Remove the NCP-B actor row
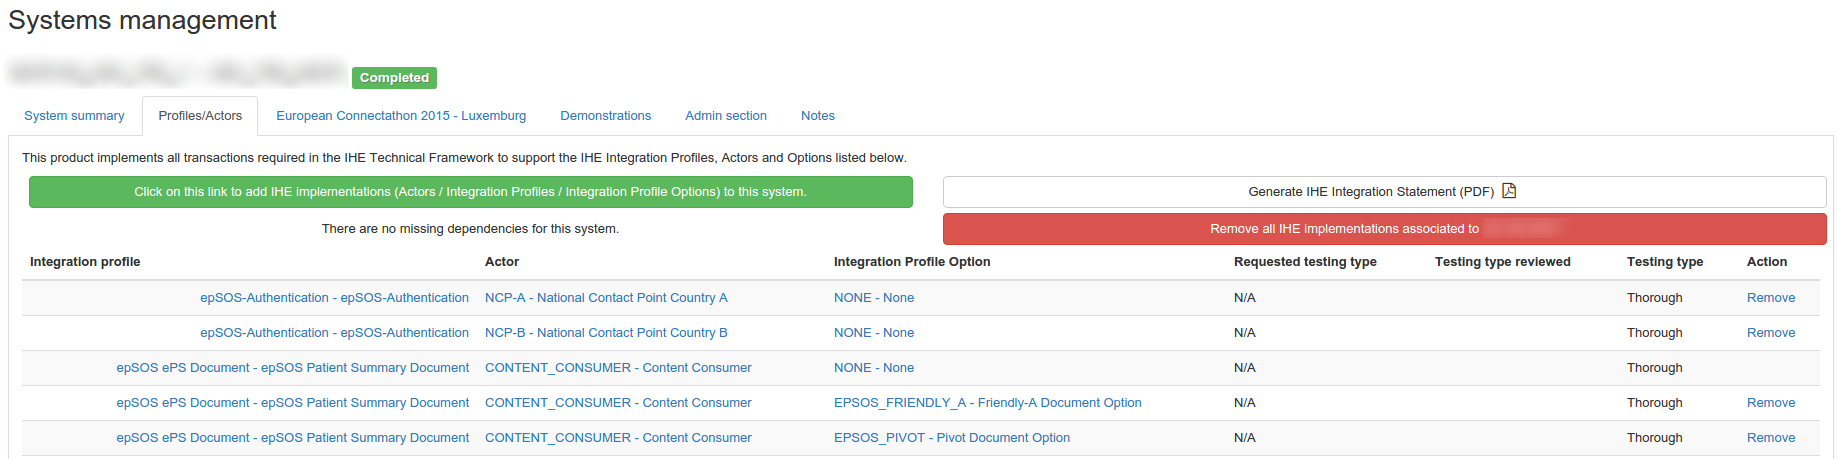Screen dimensions: 1837x459 click(x=1770, y=333)
